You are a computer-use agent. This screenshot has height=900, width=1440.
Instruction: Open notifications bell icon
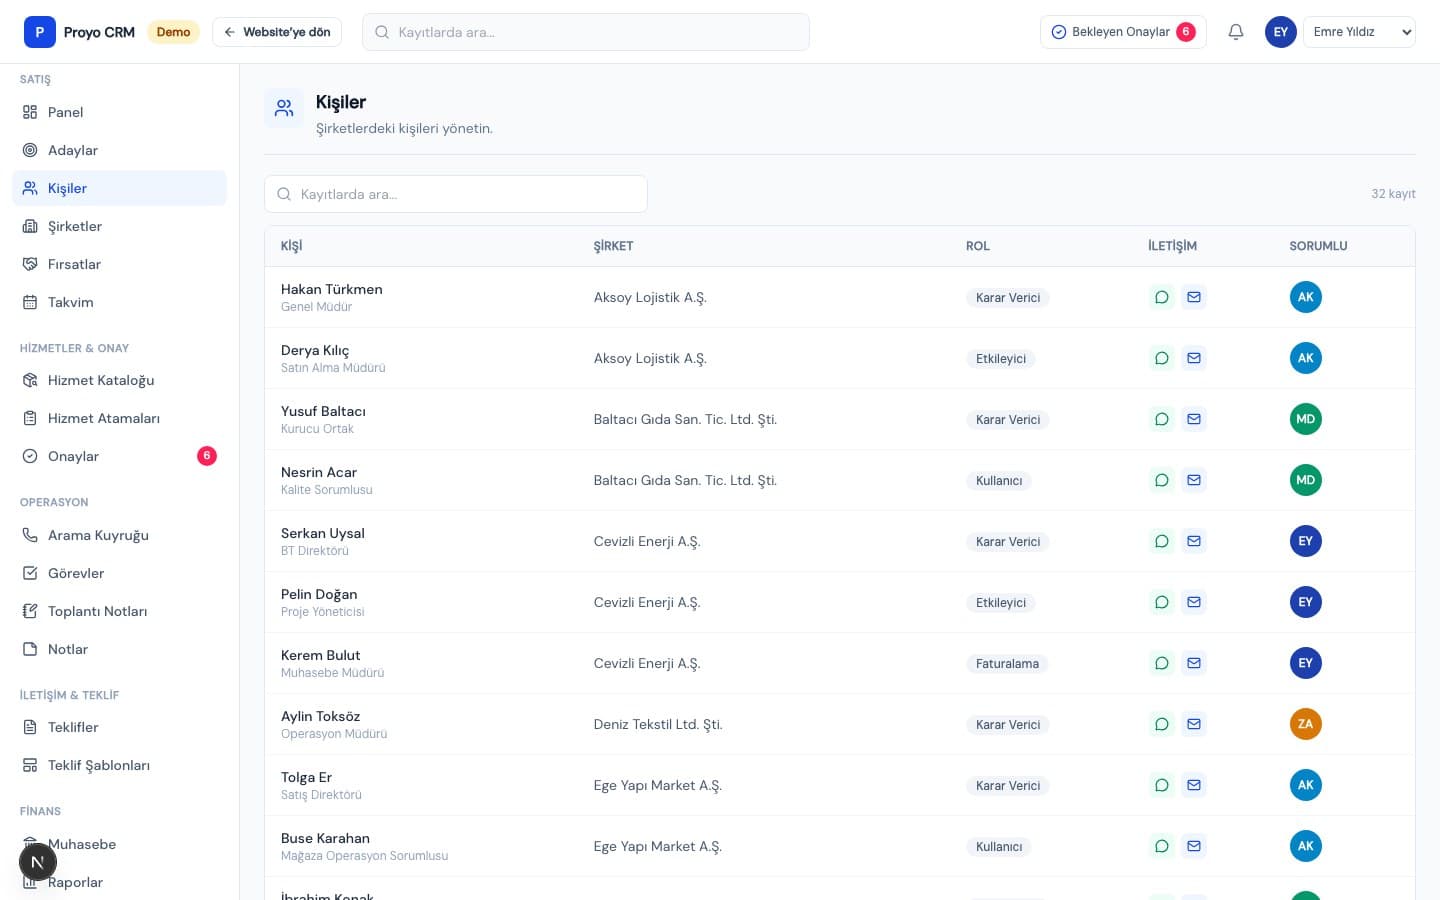coord(1236,32)
